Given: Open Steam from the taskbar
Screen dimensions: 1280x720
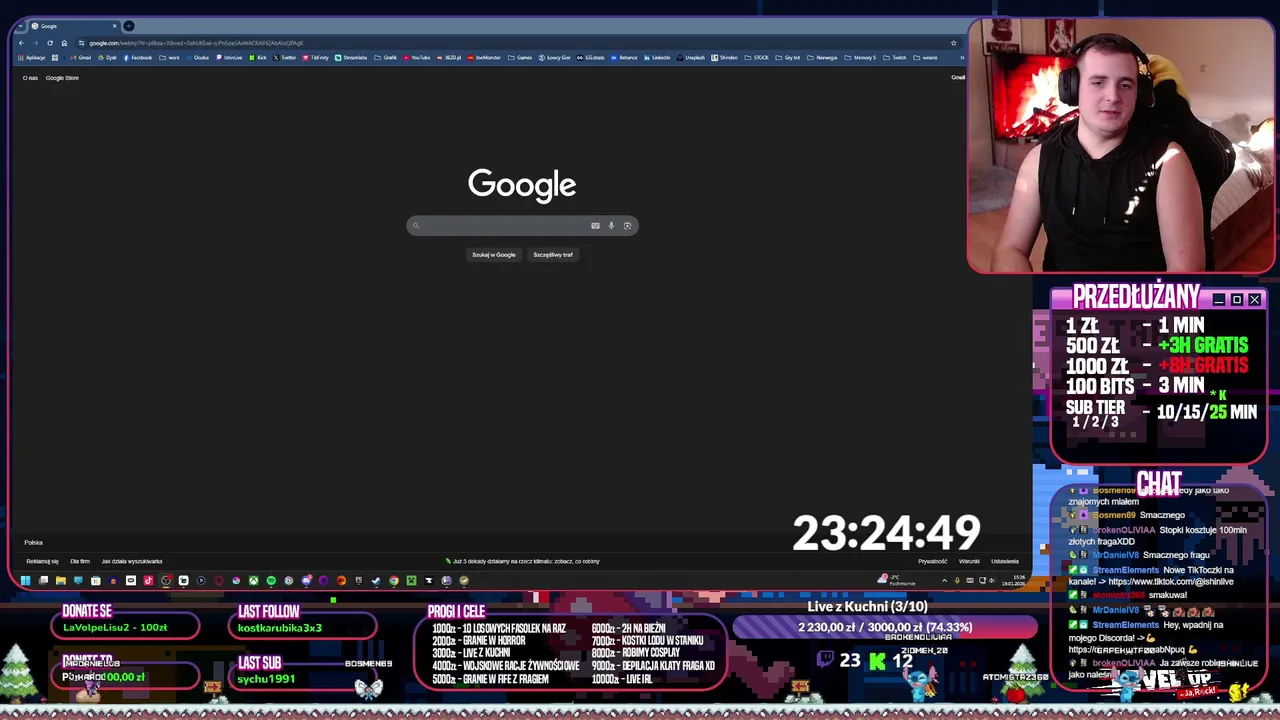Looking at the screenshot, I should pyautogui.click(x=376, y=581).
